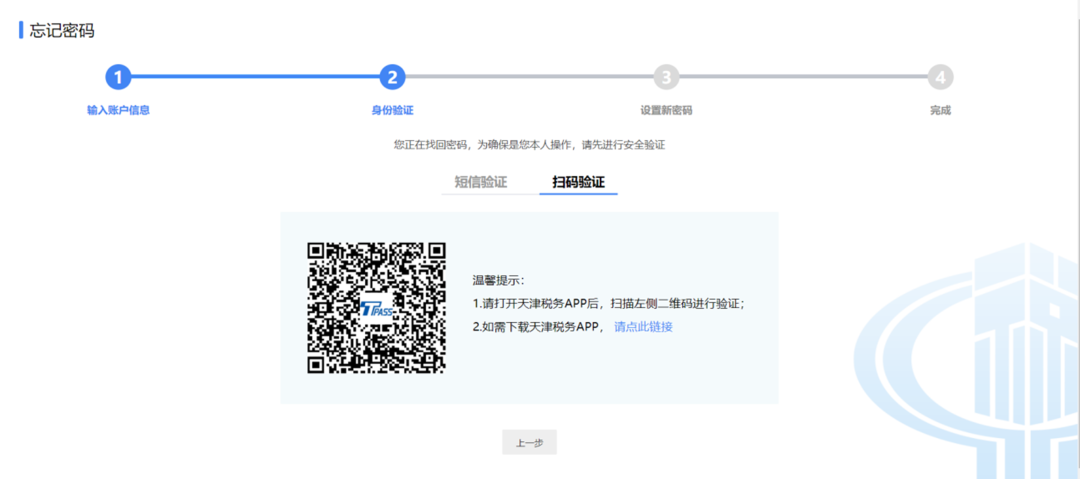1080x479 pixels.
Task: Click step 3 circle for 设置新密码
Action: 666,78
